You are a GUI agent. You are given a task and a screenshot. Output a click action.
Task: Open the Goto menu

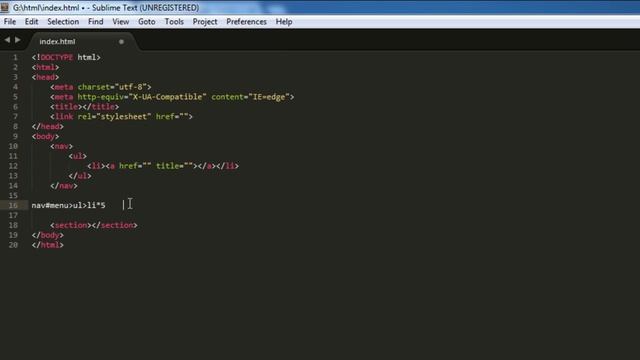pos(147,22)
